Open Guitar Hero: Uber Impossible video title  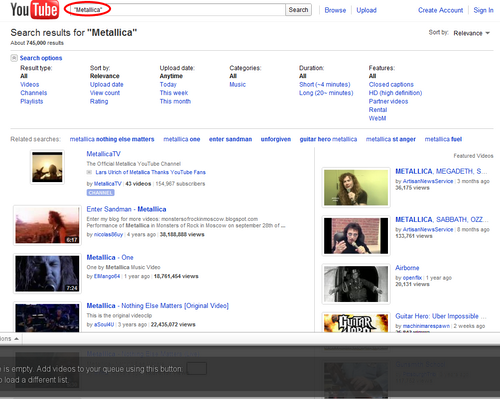point(441,316)
